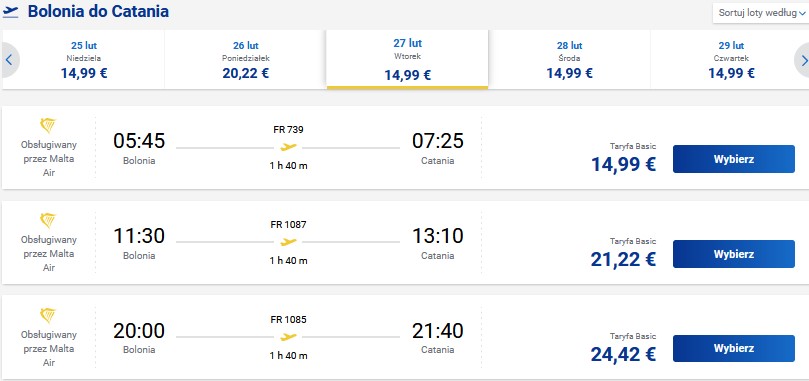Click the Ryanair harp logo on FR 1085 row
Viewport: 809px width, 381px height.
(47, 315)
